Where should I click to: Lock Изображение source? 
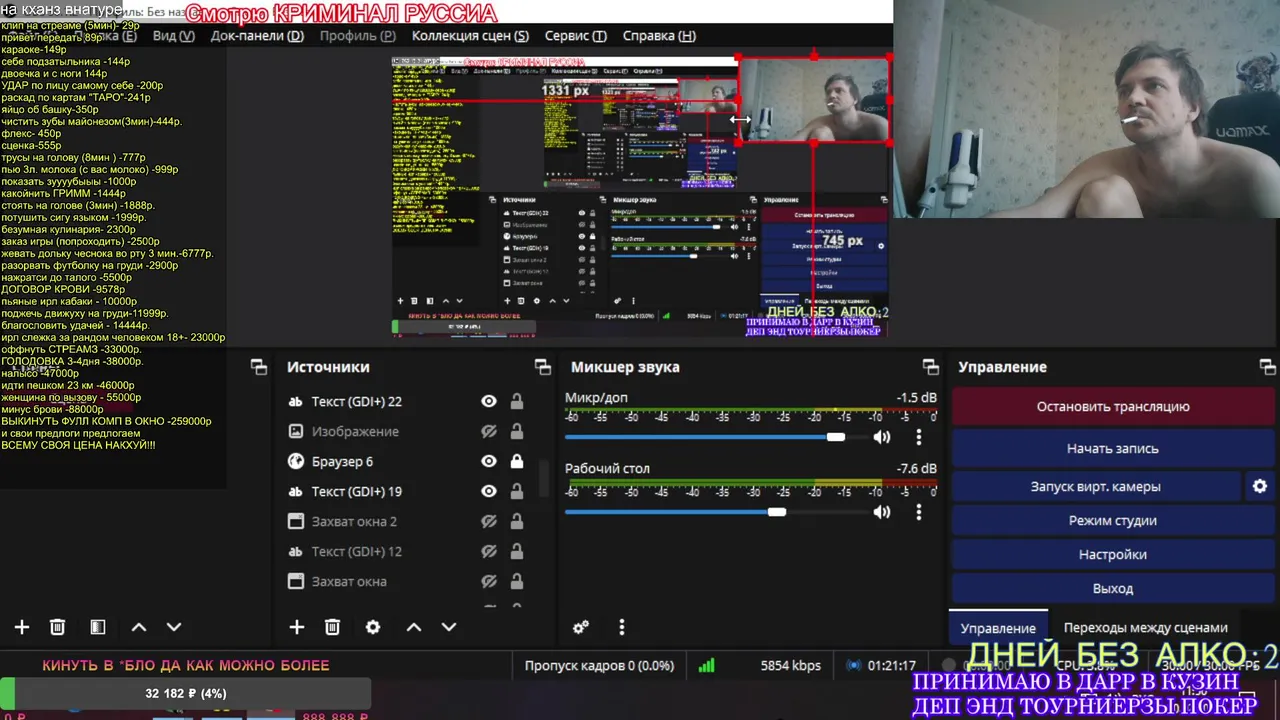click(517, 431)
